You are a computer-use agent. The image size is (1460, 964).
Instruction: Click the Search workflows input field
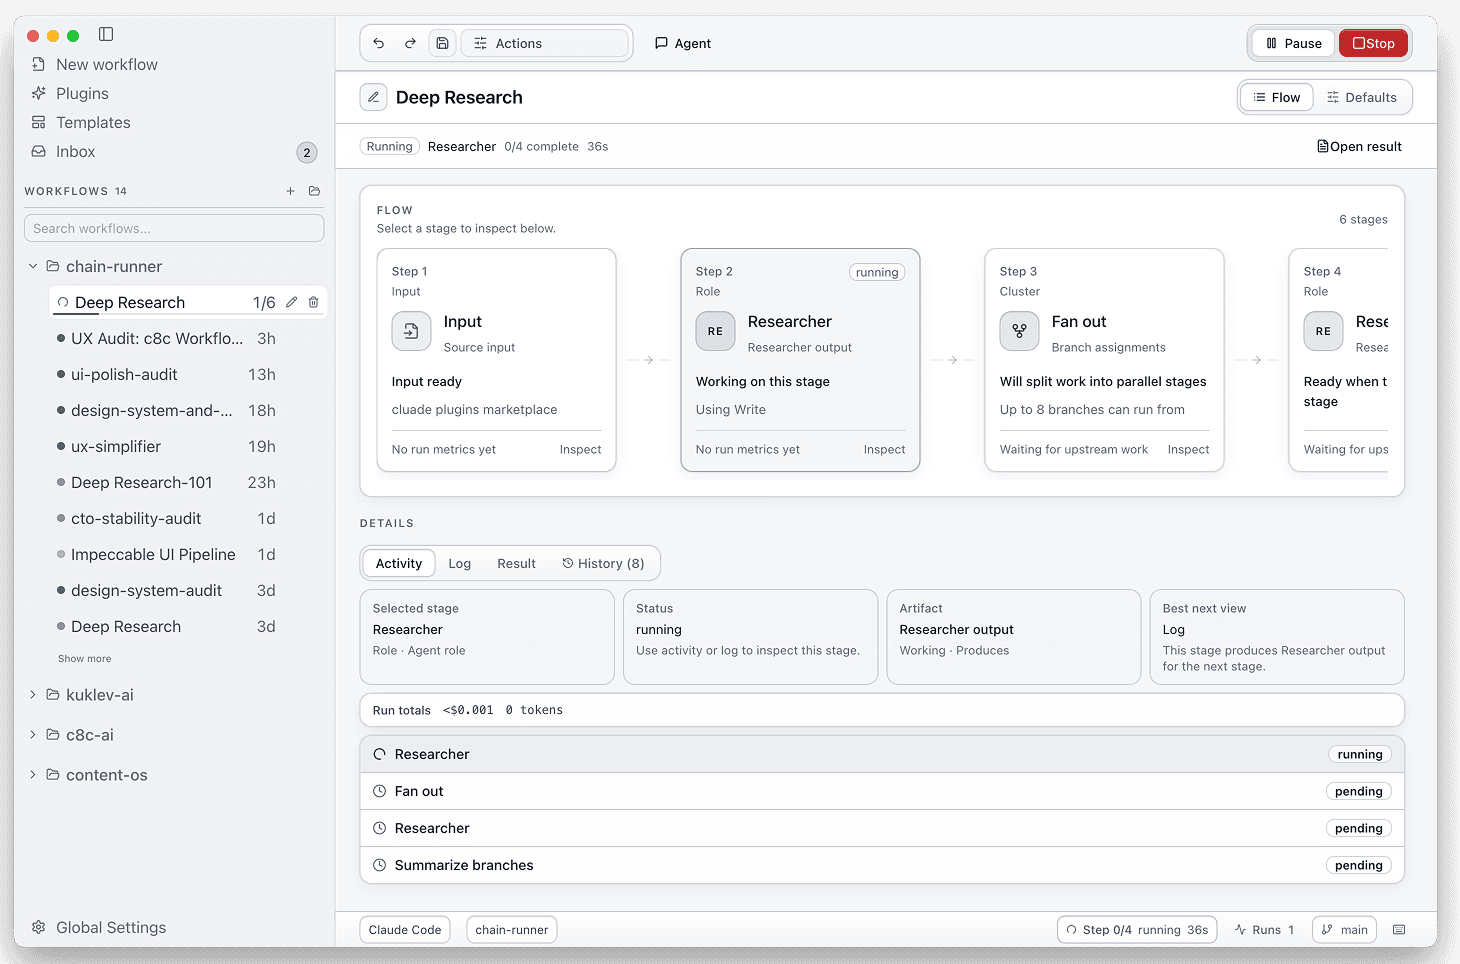173,228
